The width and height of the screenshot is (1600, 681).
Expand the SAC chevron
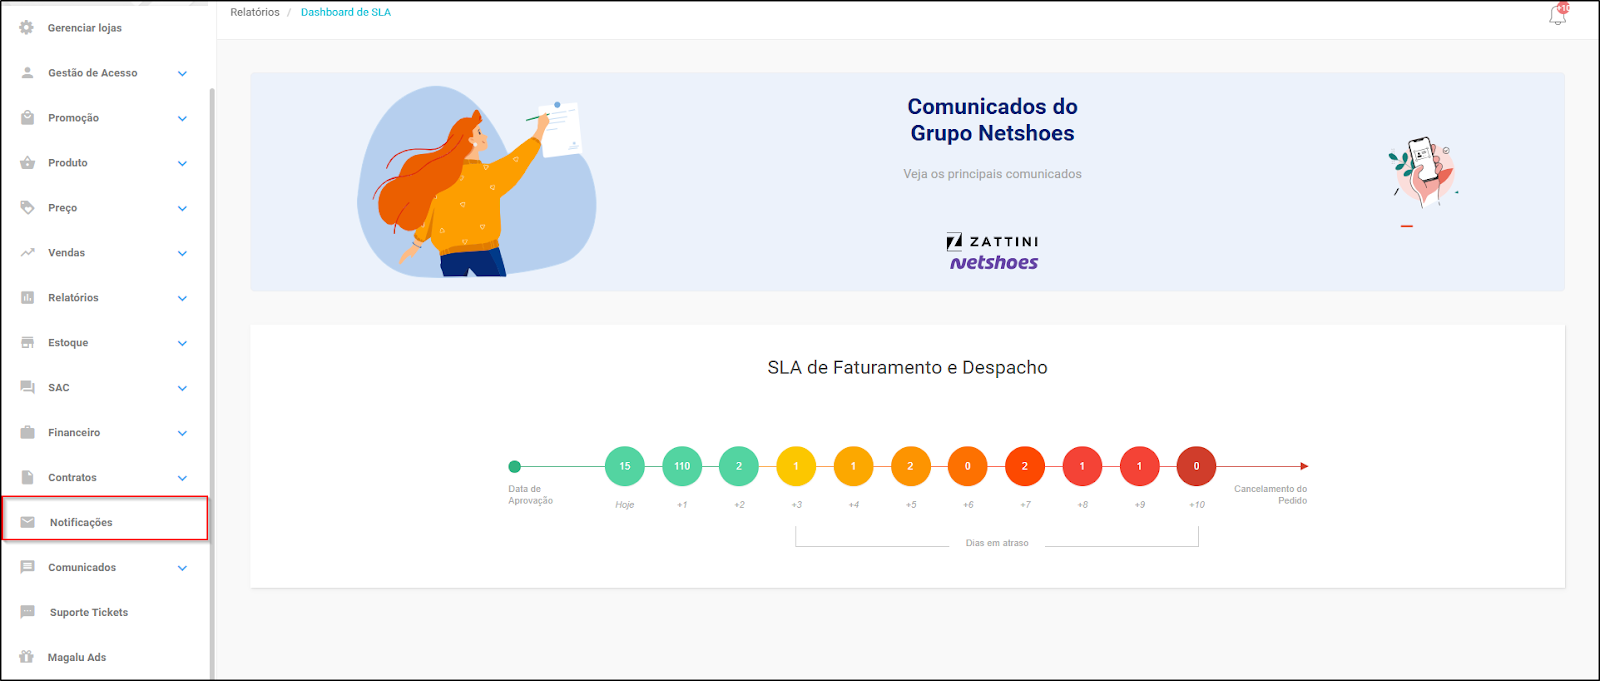point(182,389)
